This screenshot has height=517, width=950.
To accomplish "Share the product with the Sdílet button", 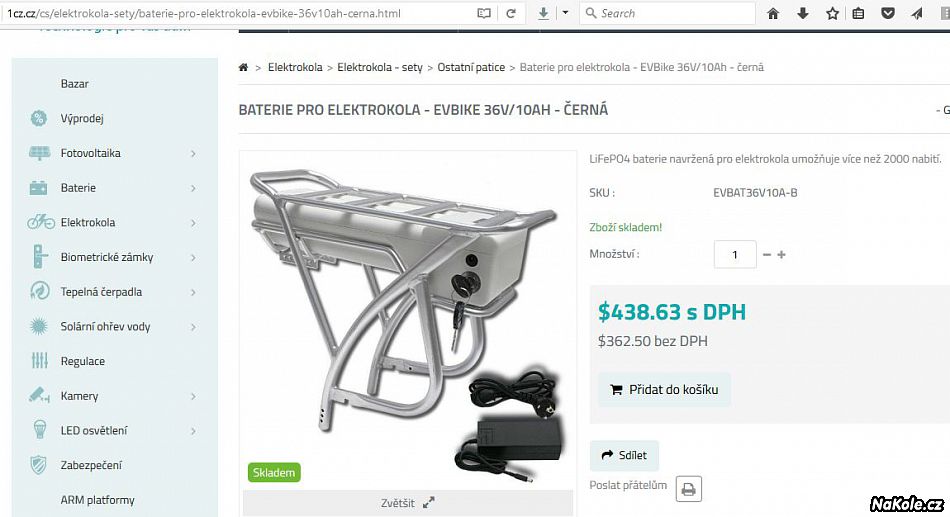I will (624, 455).
